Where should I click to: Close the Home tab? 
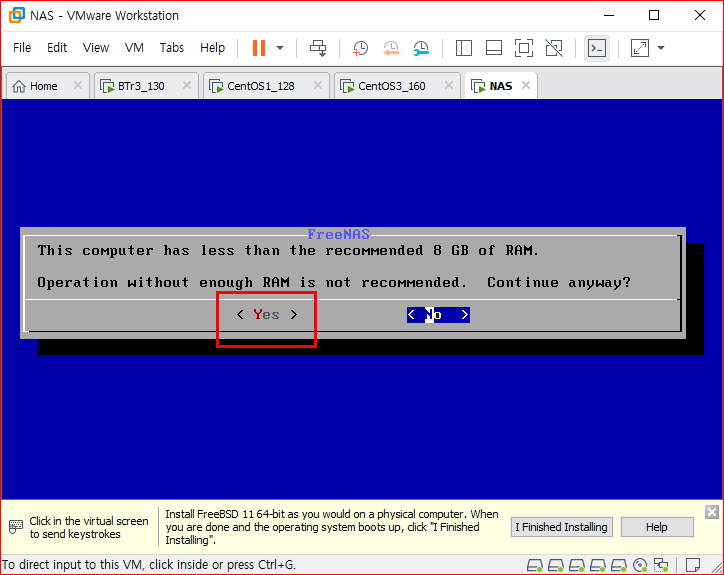78,85
